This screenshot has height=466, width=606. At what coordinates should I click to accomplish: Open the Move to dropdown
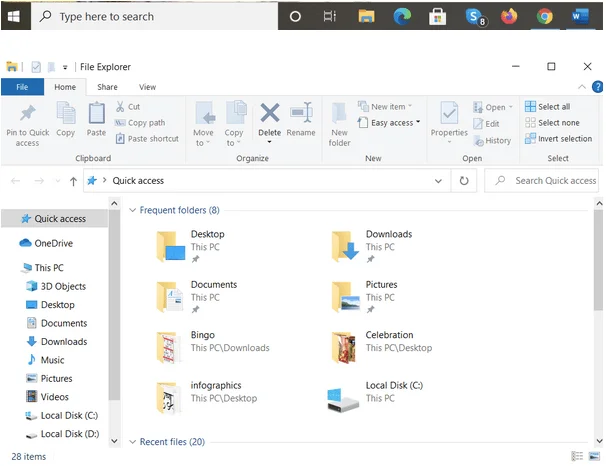[x=203, y=124]
